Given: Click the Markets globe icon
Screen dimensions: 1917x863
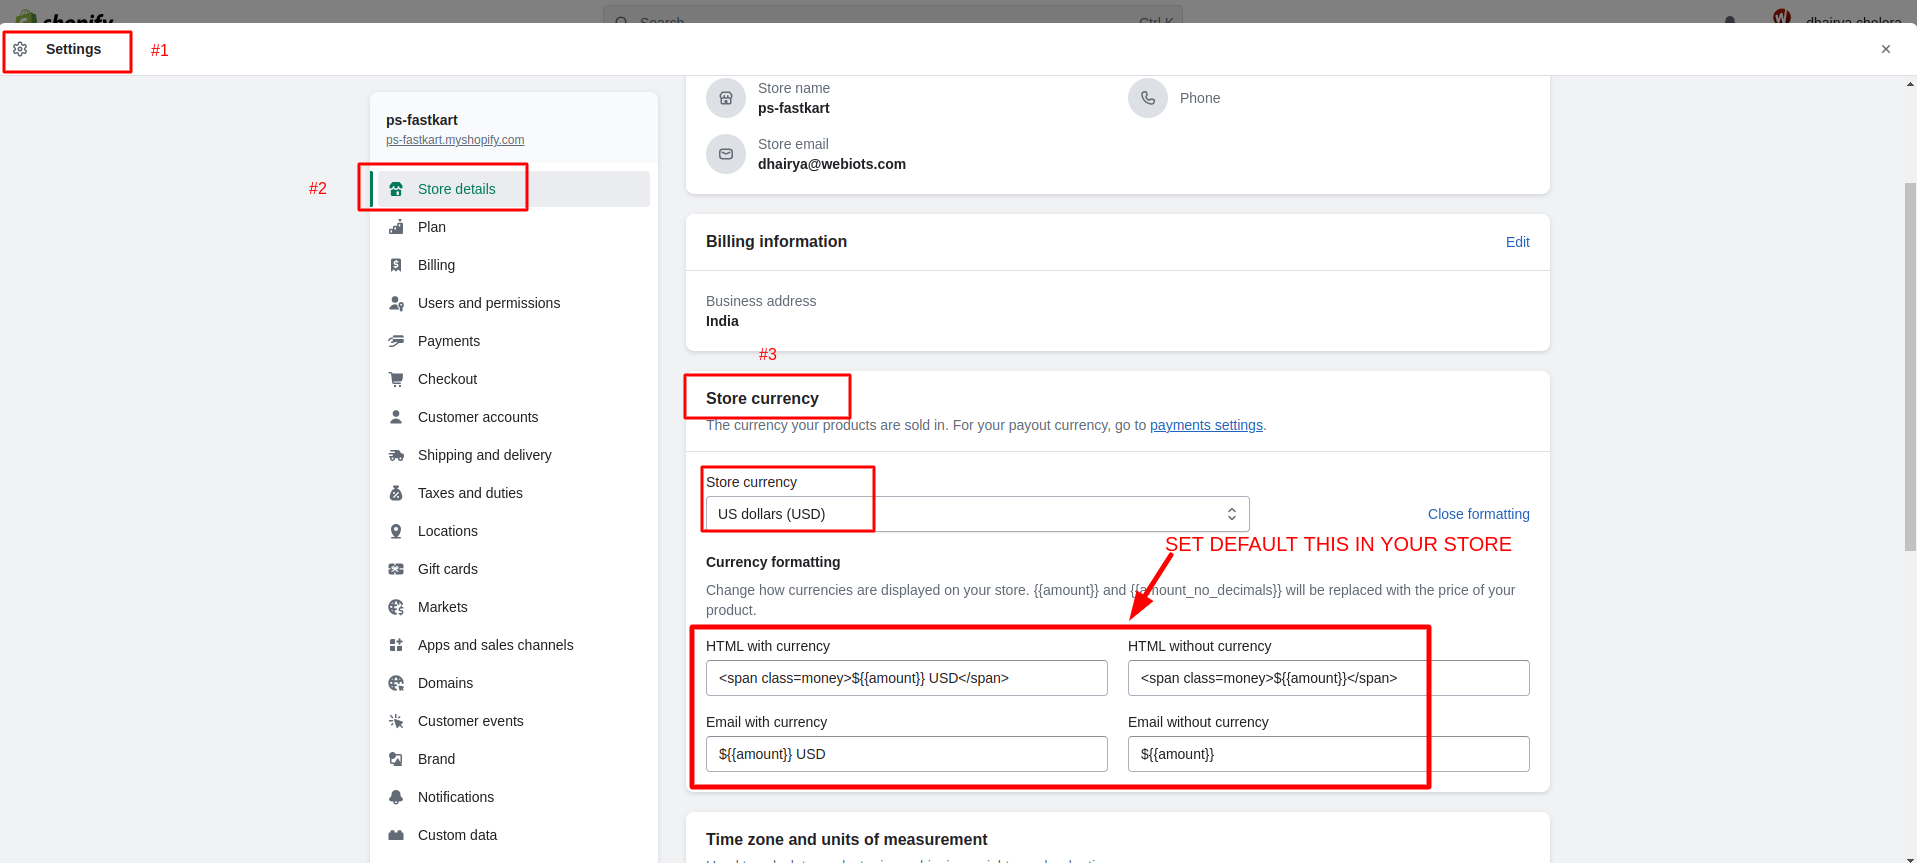Looking at the screenshot, I should [x=396, y=607].
